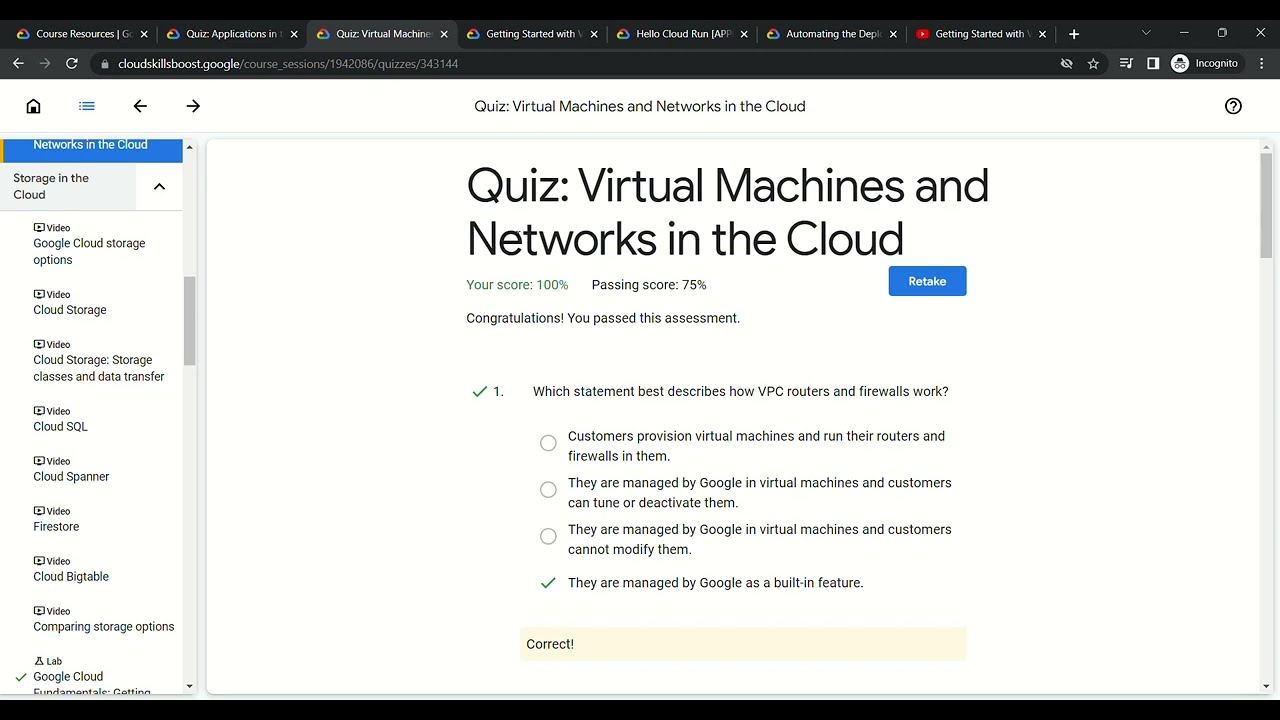Open the help question mark icon
Screen dimensions: 1280x720
click(x=1233, y=106)
